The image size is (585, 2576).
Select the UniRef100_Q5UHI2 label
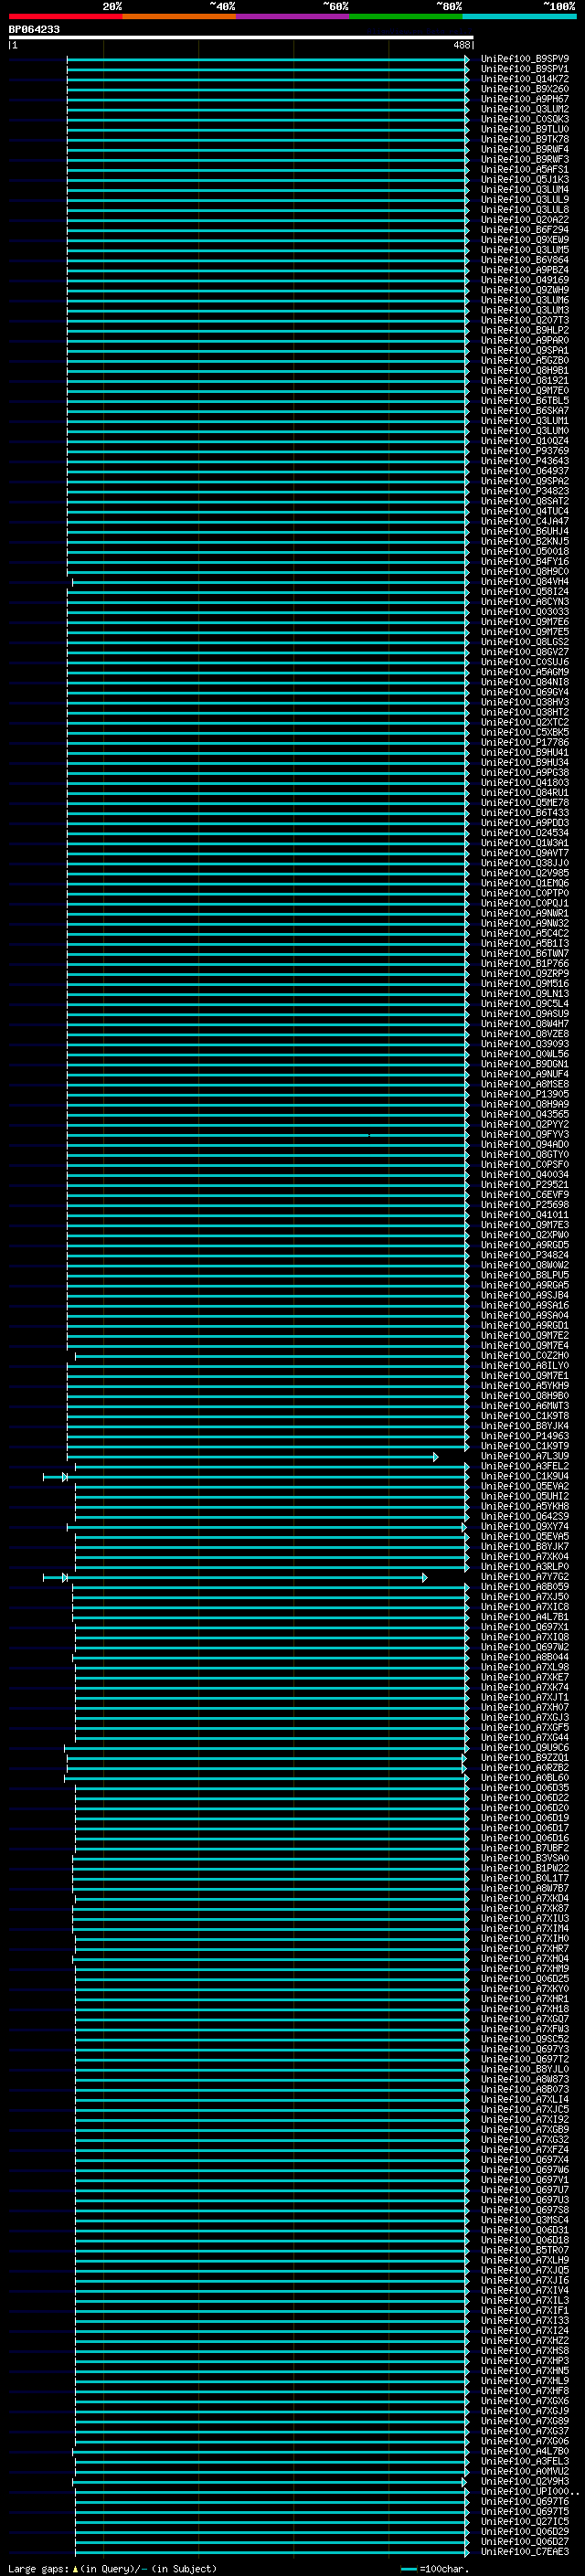point(525,1496)
